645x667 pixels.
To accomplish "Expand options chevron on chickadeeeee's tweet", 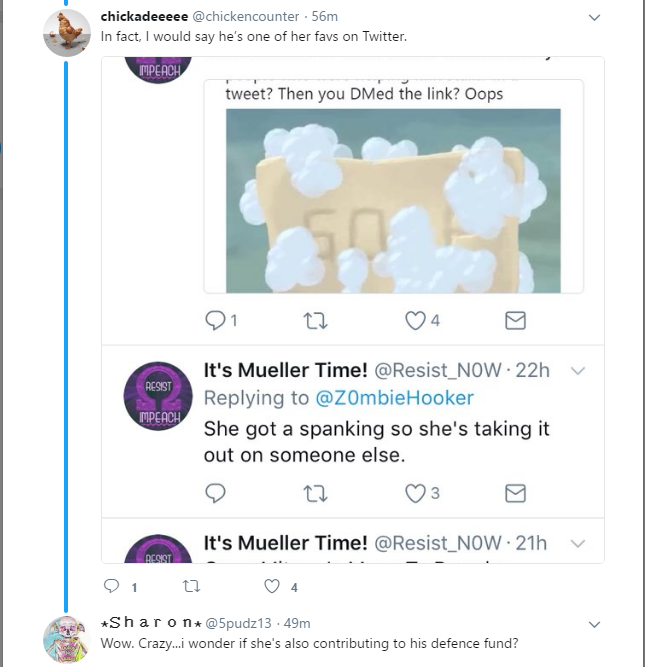I will point(594,18).
